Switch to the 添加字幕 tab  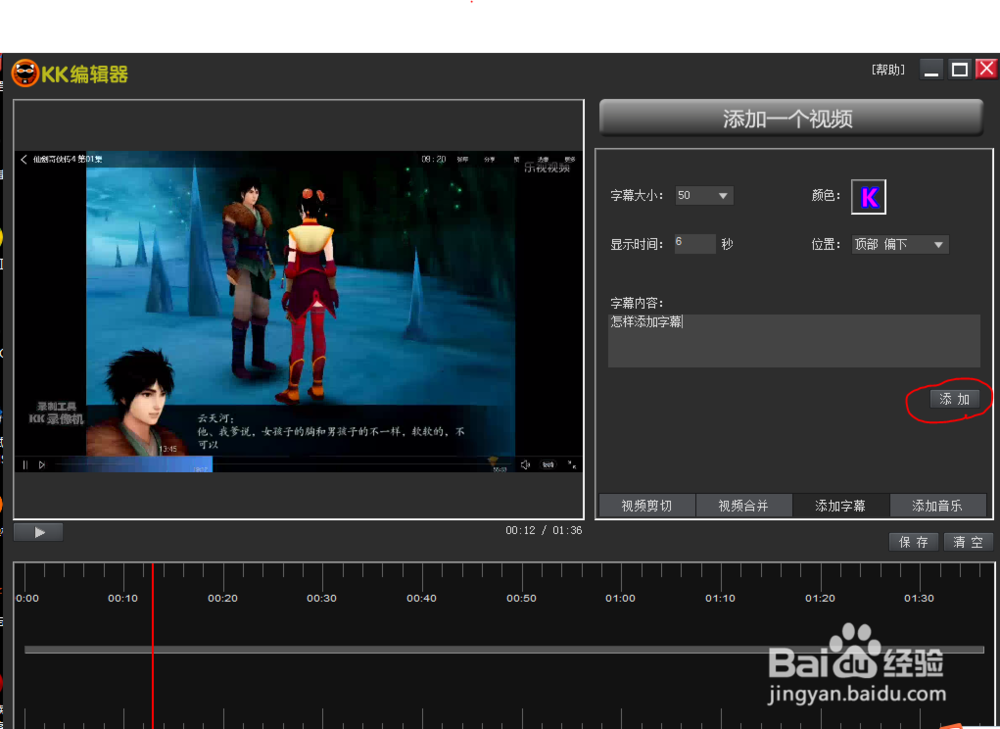(841, 506)
